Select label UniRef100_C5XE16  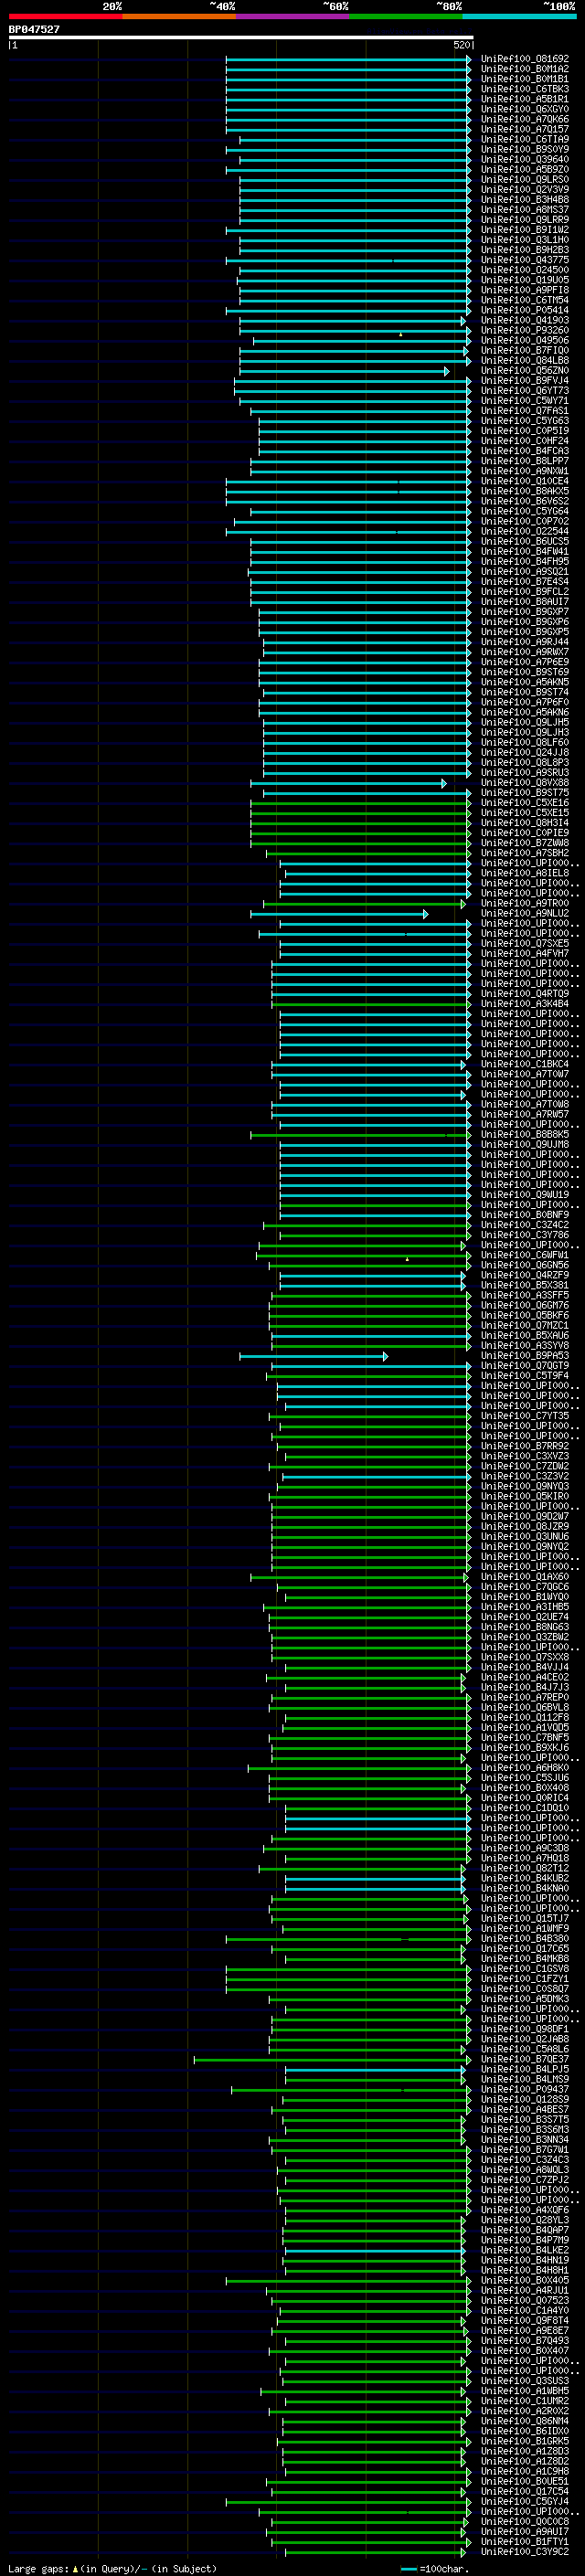(x=524, y=803)
